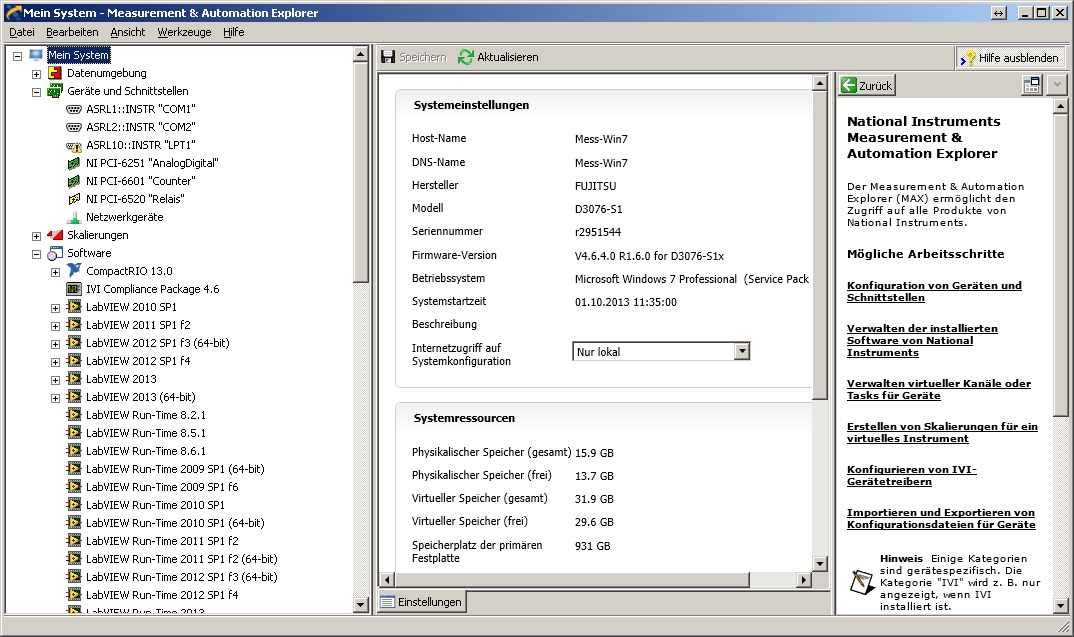Switch to the Einstellungen tab
Viewport: 1074px width, 637px height.
point(422,602)
